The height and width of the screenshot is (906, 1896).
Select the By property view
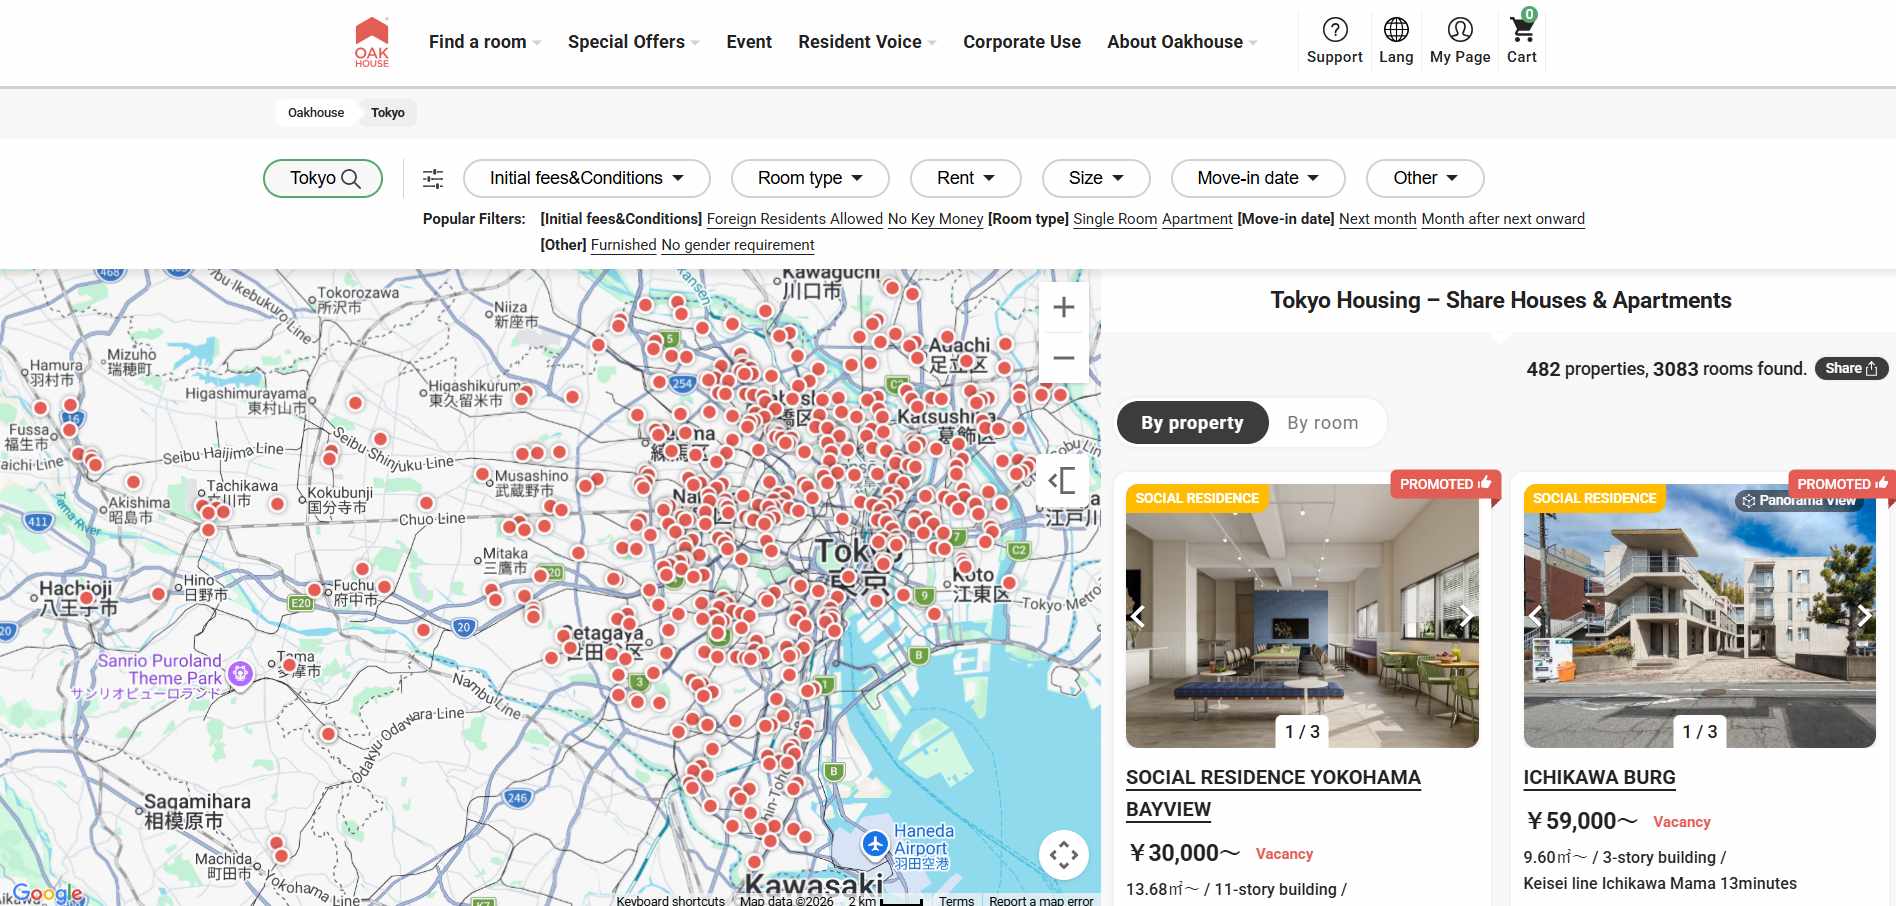tap(1192, 423)
